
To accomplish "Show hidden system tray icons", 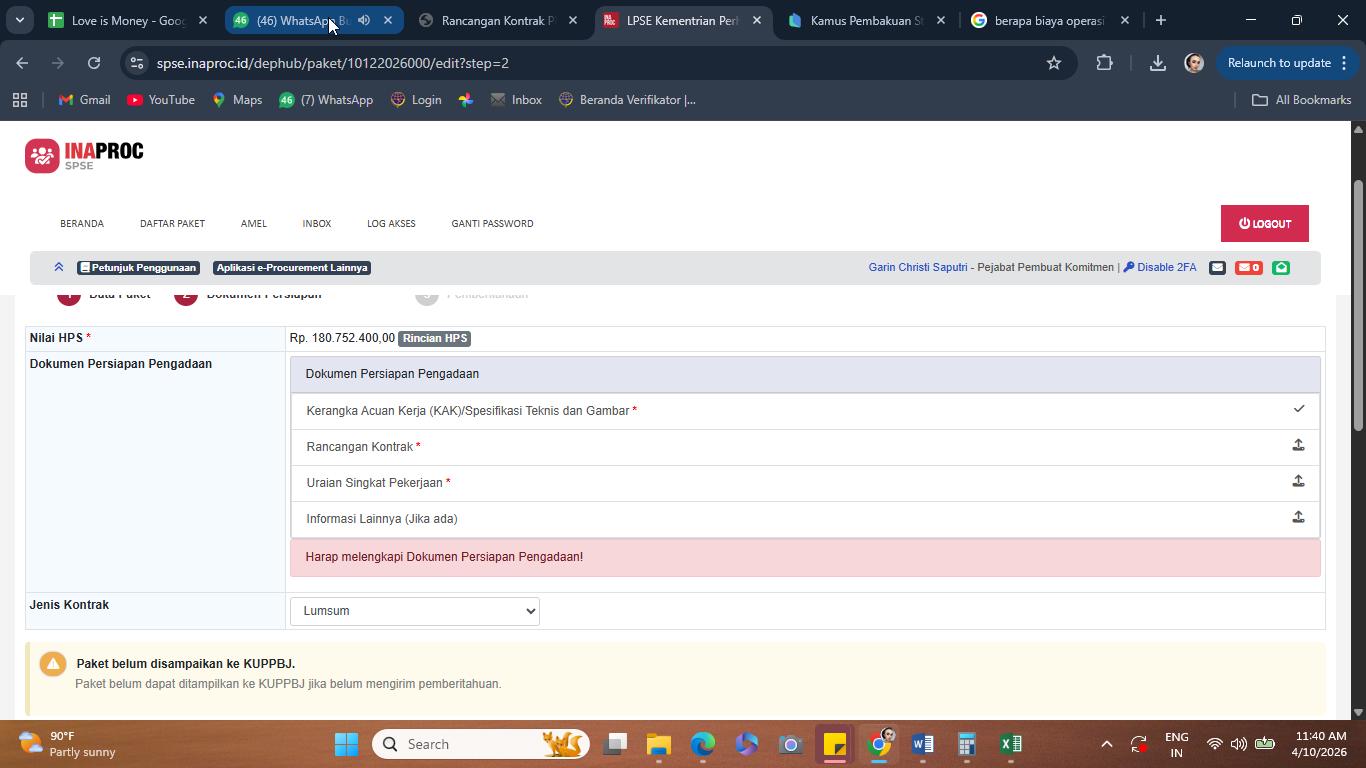I will tap(1106, 744).
